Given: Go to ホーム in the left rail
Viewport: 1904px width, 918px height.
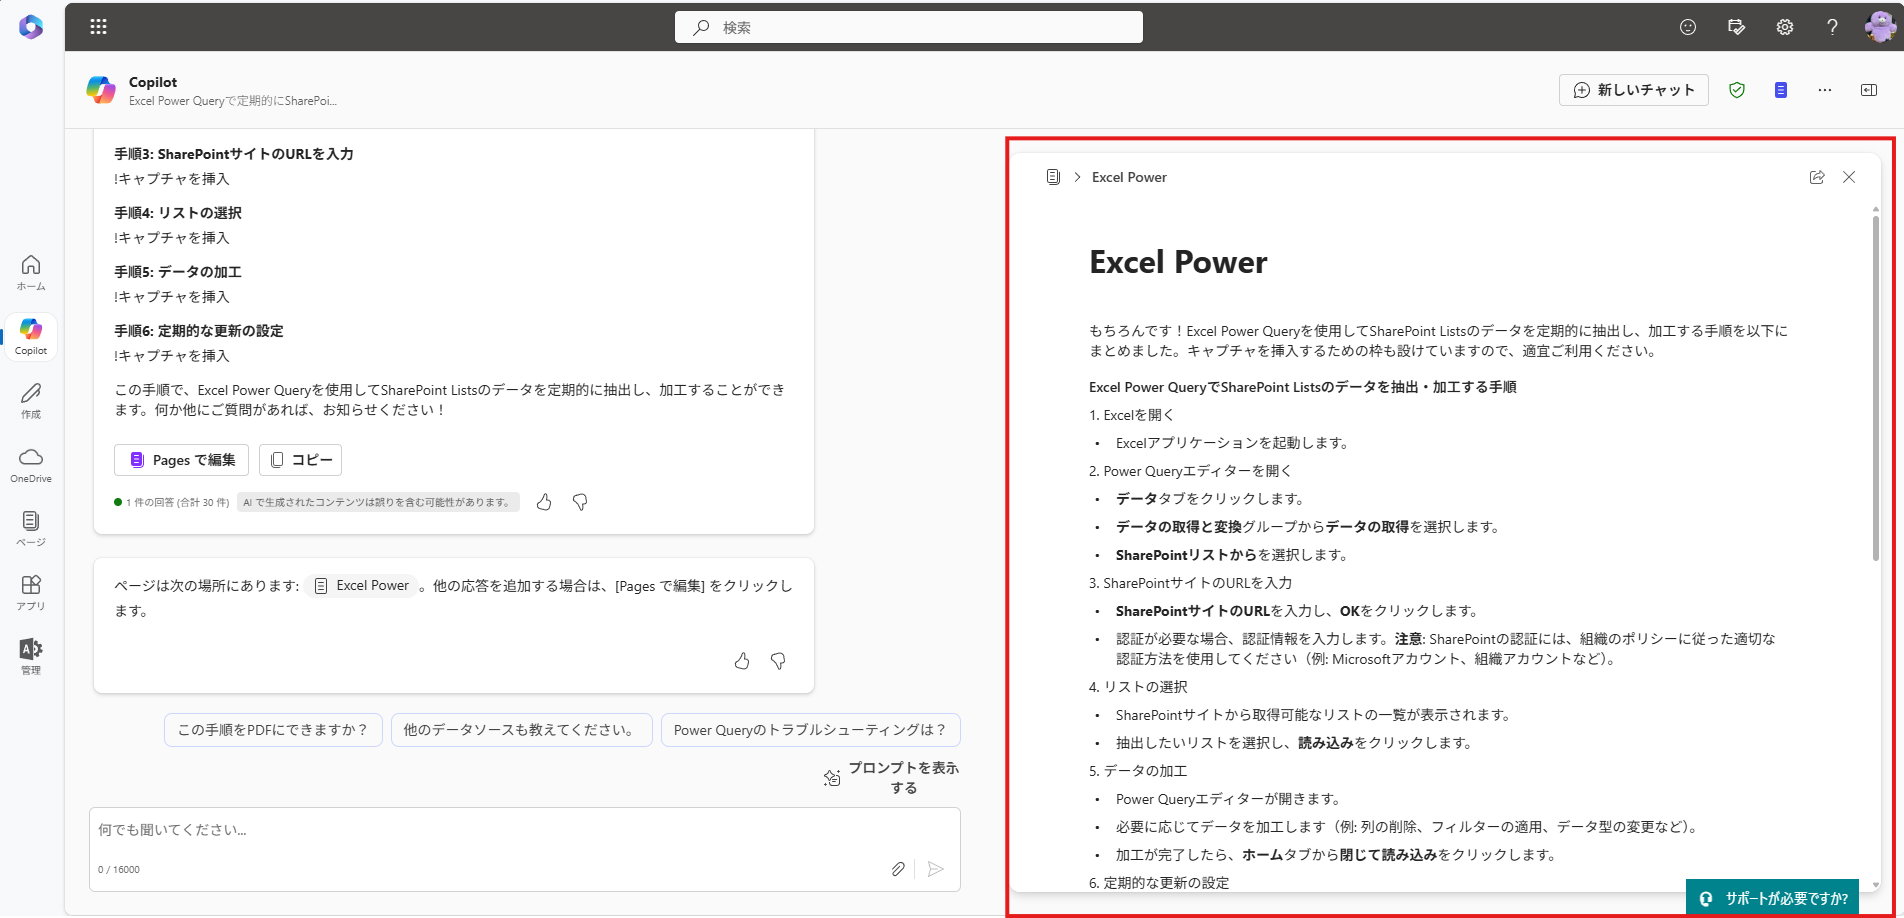Looking at the screenshot, I should click(31, 272).
